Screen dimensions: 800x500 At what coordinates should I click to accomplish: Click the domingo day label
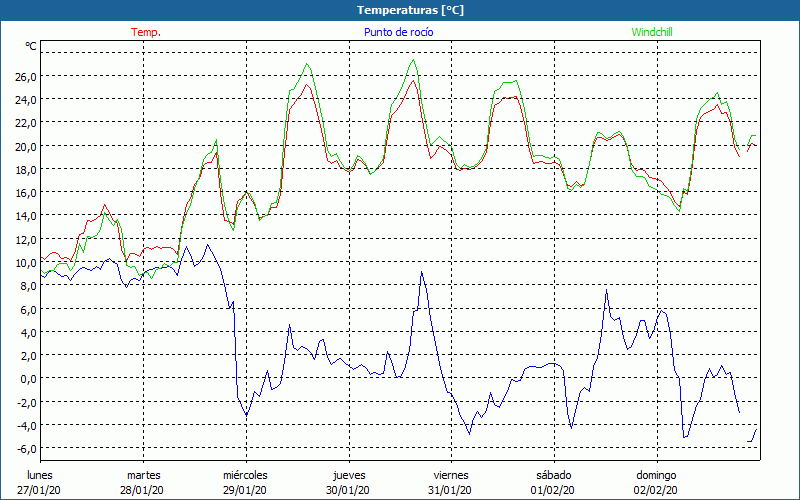(656, 475)
